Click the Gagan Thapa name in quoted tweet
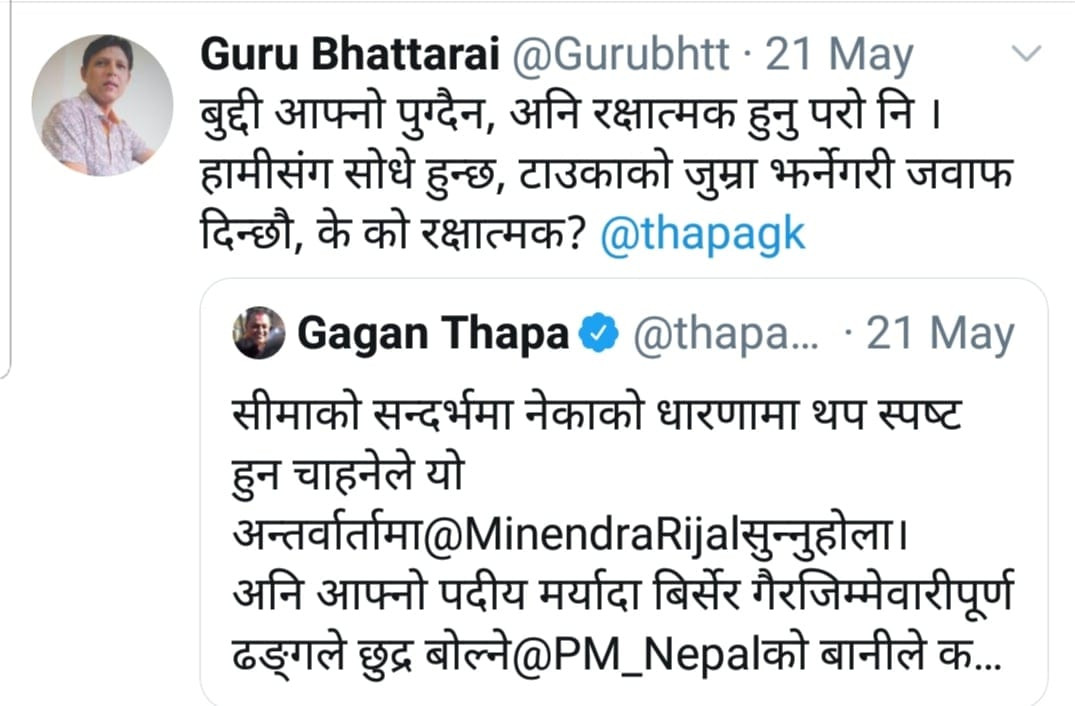 pyautogui.click(x=433, y=334)
